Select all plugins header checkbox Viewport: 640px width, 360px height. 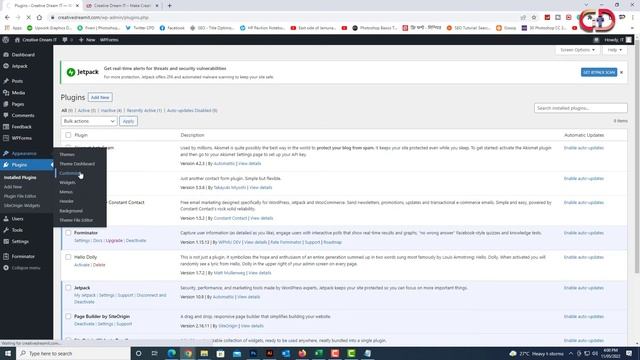(68, 135)
